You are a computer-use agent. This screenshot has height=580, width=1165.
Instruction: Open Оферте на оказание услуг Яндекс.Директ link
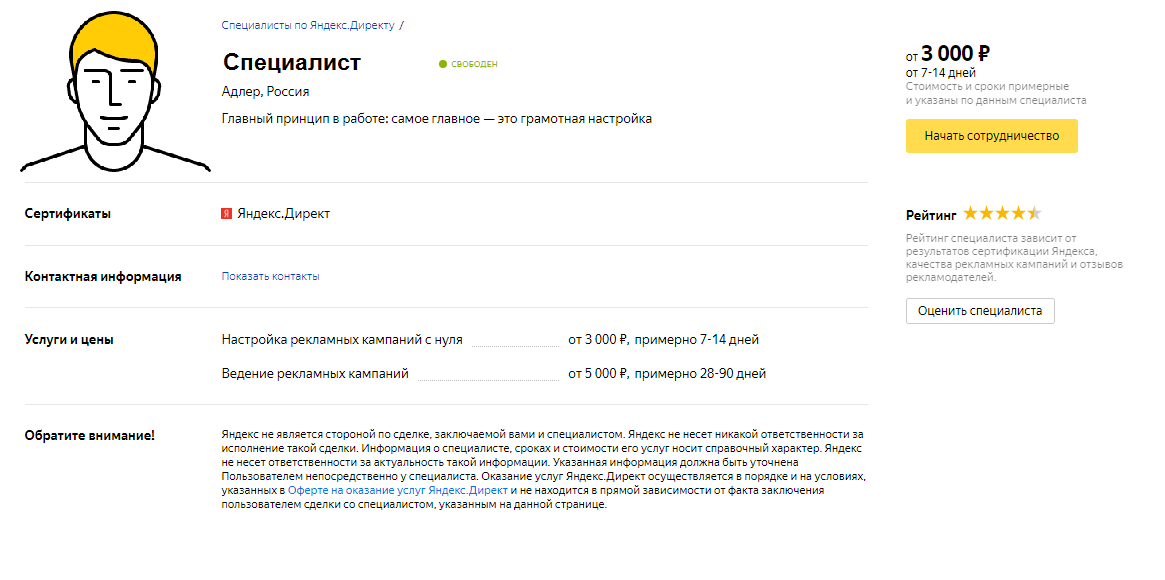click(398, 491)
